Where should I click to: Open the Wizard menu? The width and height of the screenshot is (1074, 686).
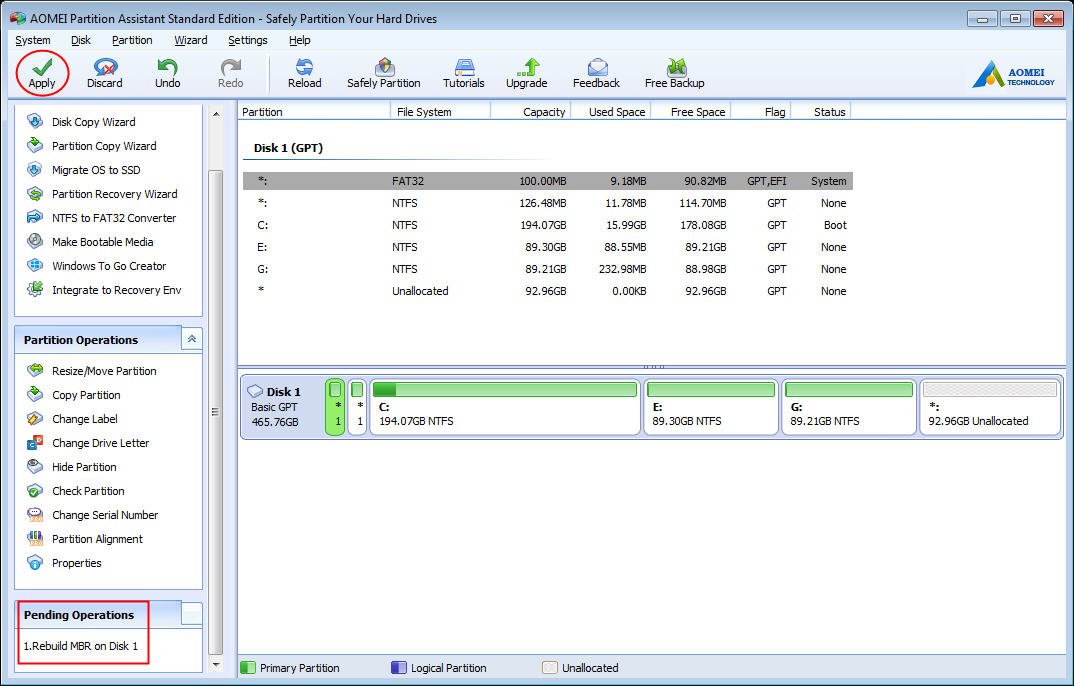tap(190, 40)
